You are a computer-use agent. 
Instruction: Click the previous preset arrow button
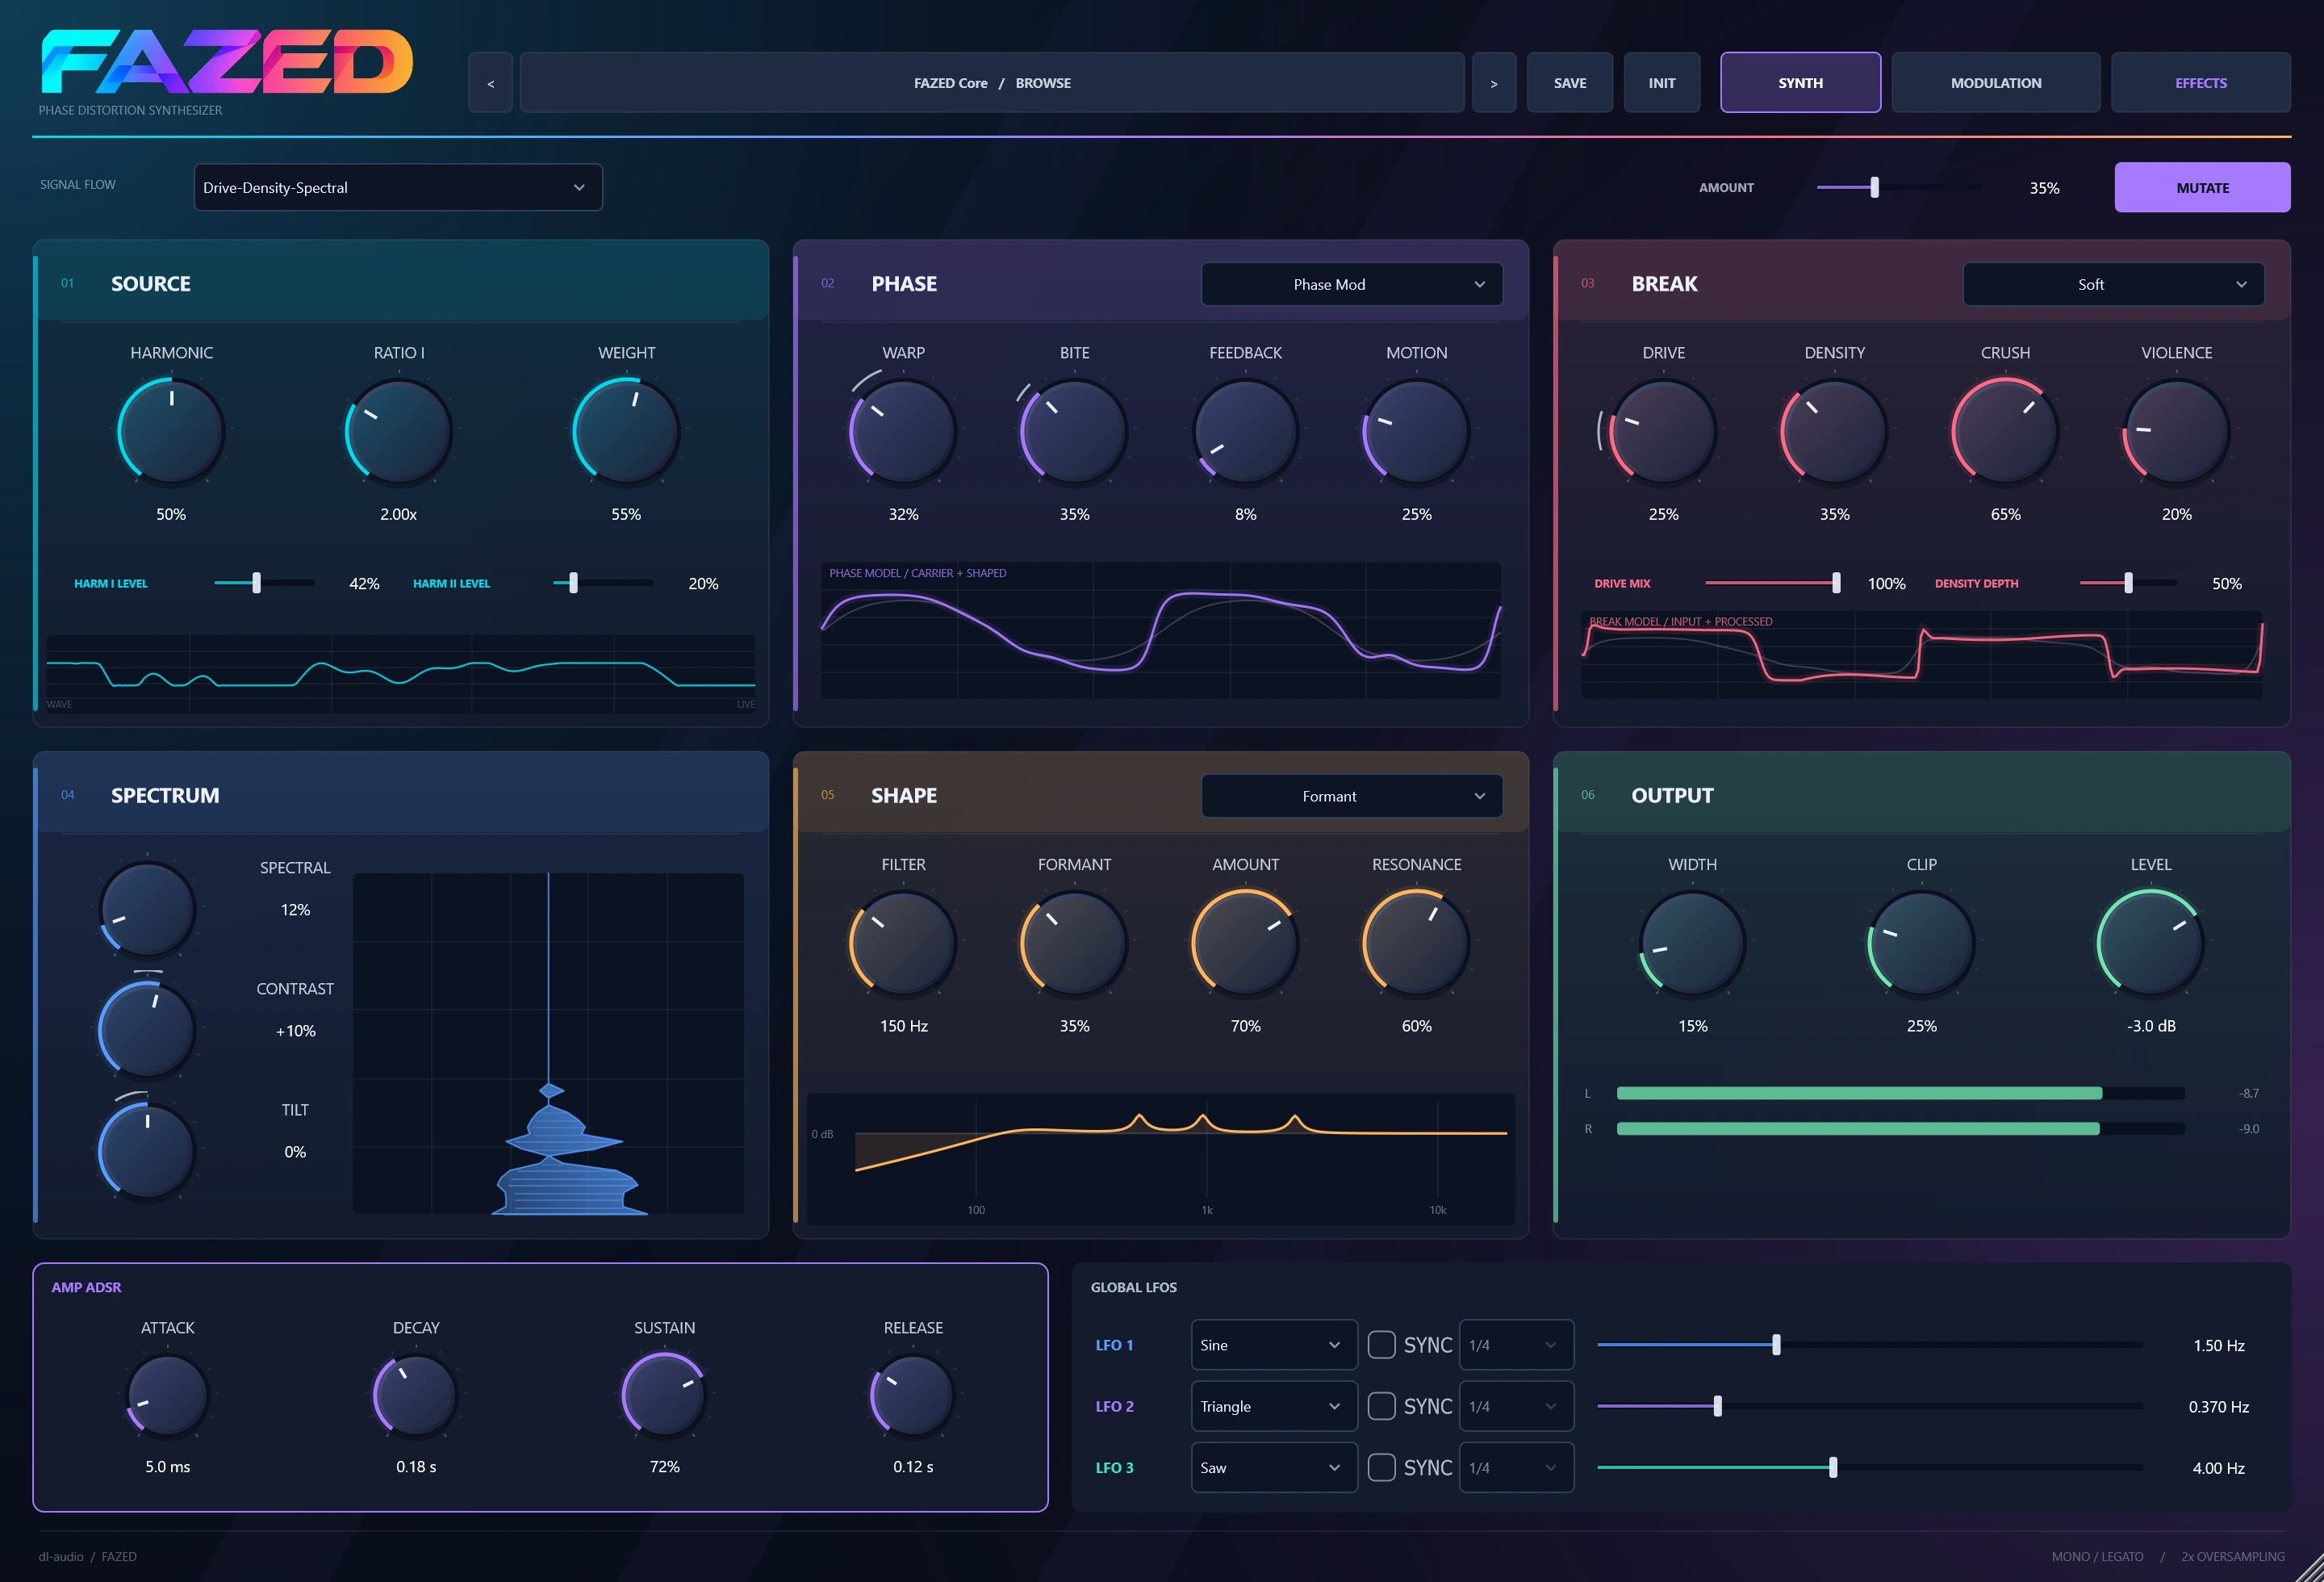pyautogui.click(x=490, y=83)
